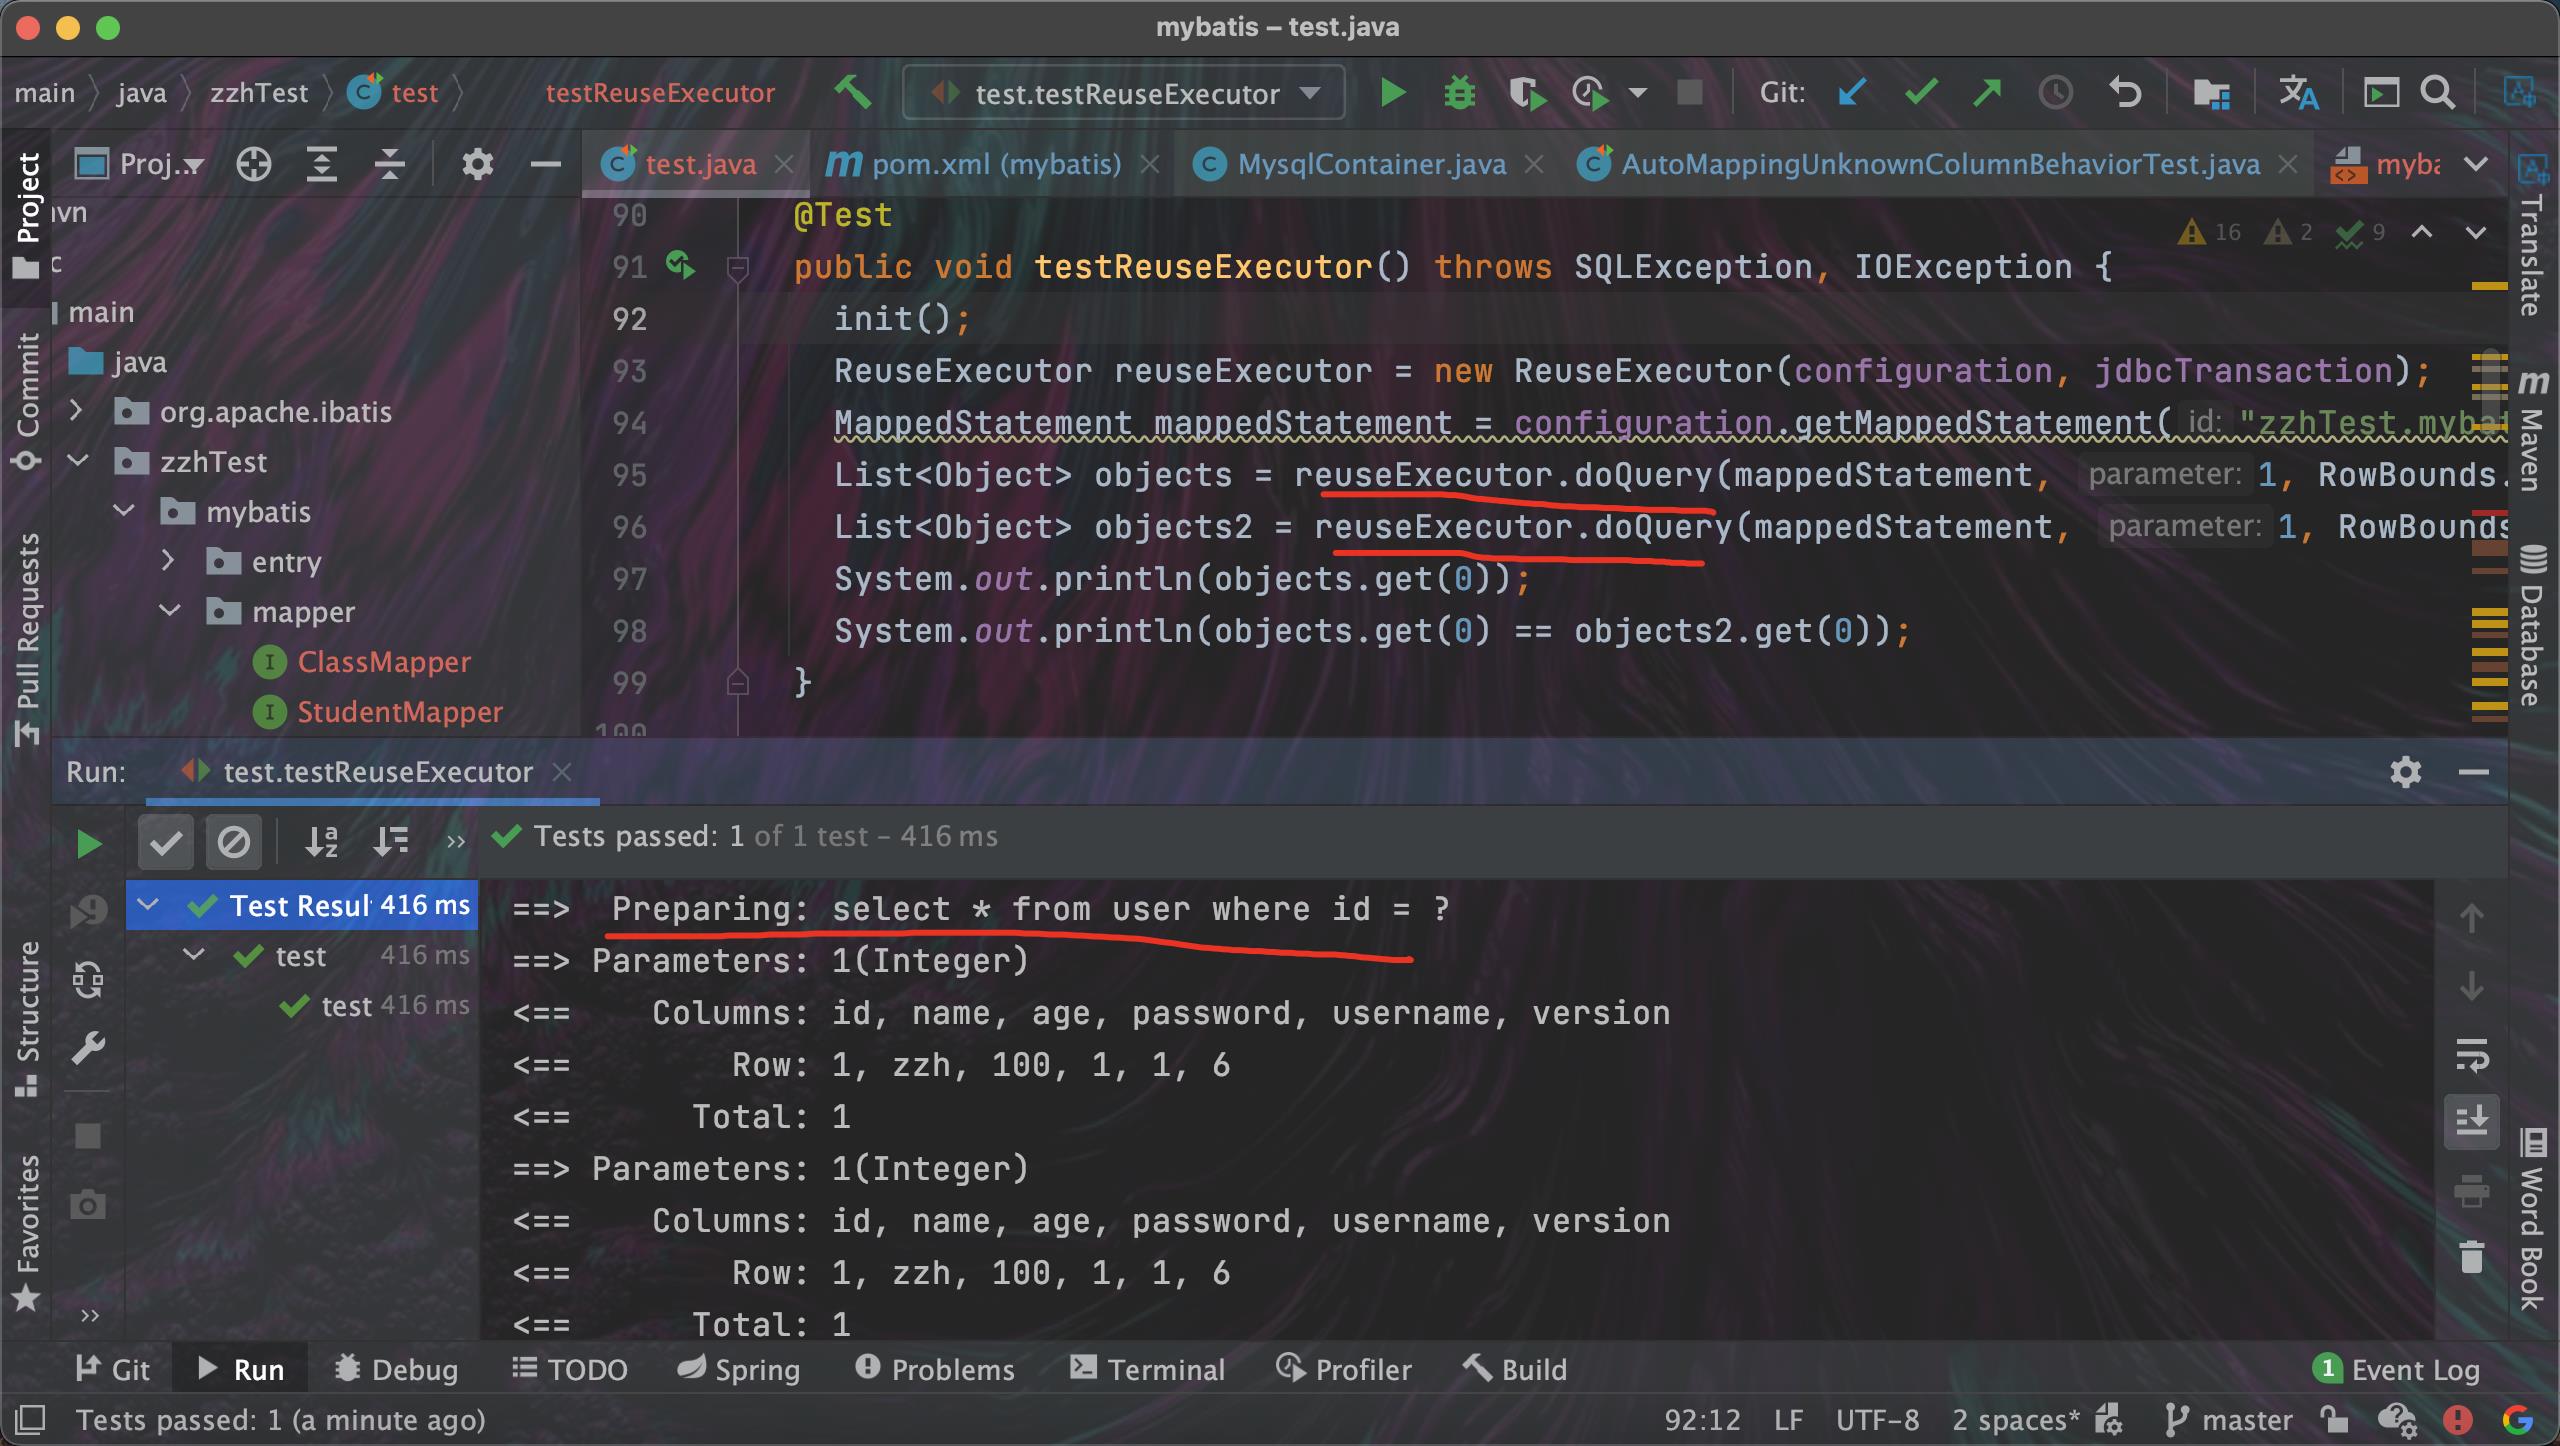Show the hidden editor tabs dropdown
The width and height of the screenshot is (2560, 1446).
point(2476,164)
